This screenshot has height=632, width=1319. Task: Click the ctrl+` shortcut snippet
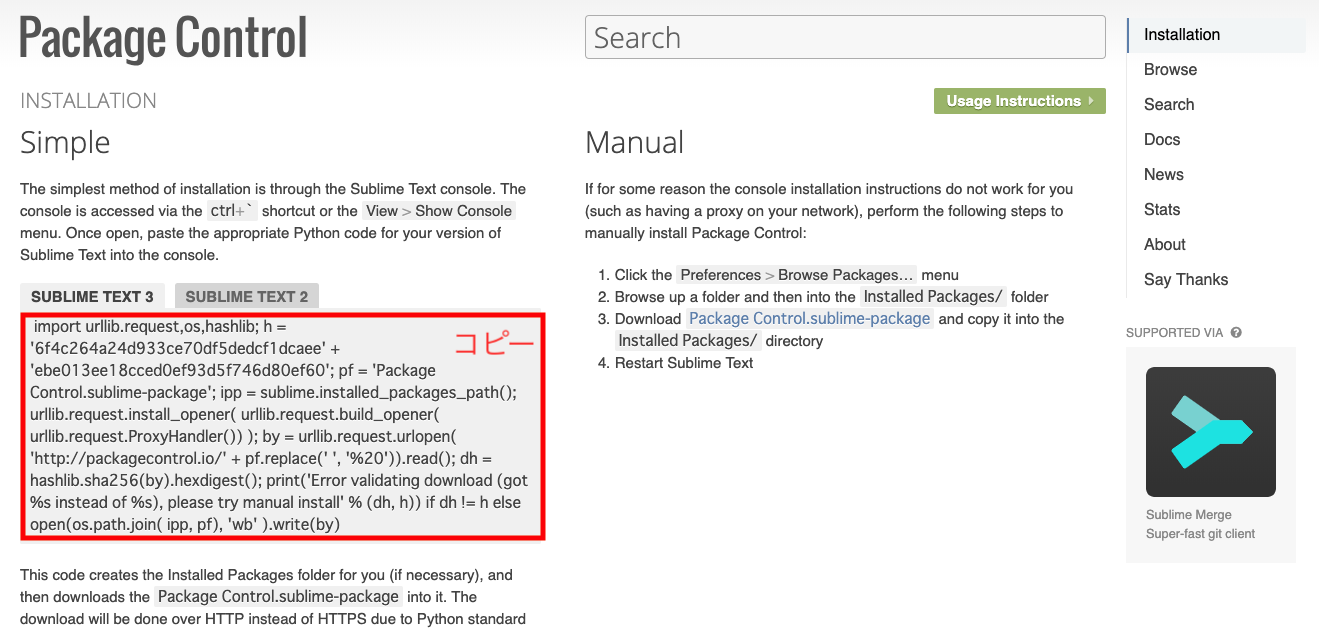[x=232, y=211]
